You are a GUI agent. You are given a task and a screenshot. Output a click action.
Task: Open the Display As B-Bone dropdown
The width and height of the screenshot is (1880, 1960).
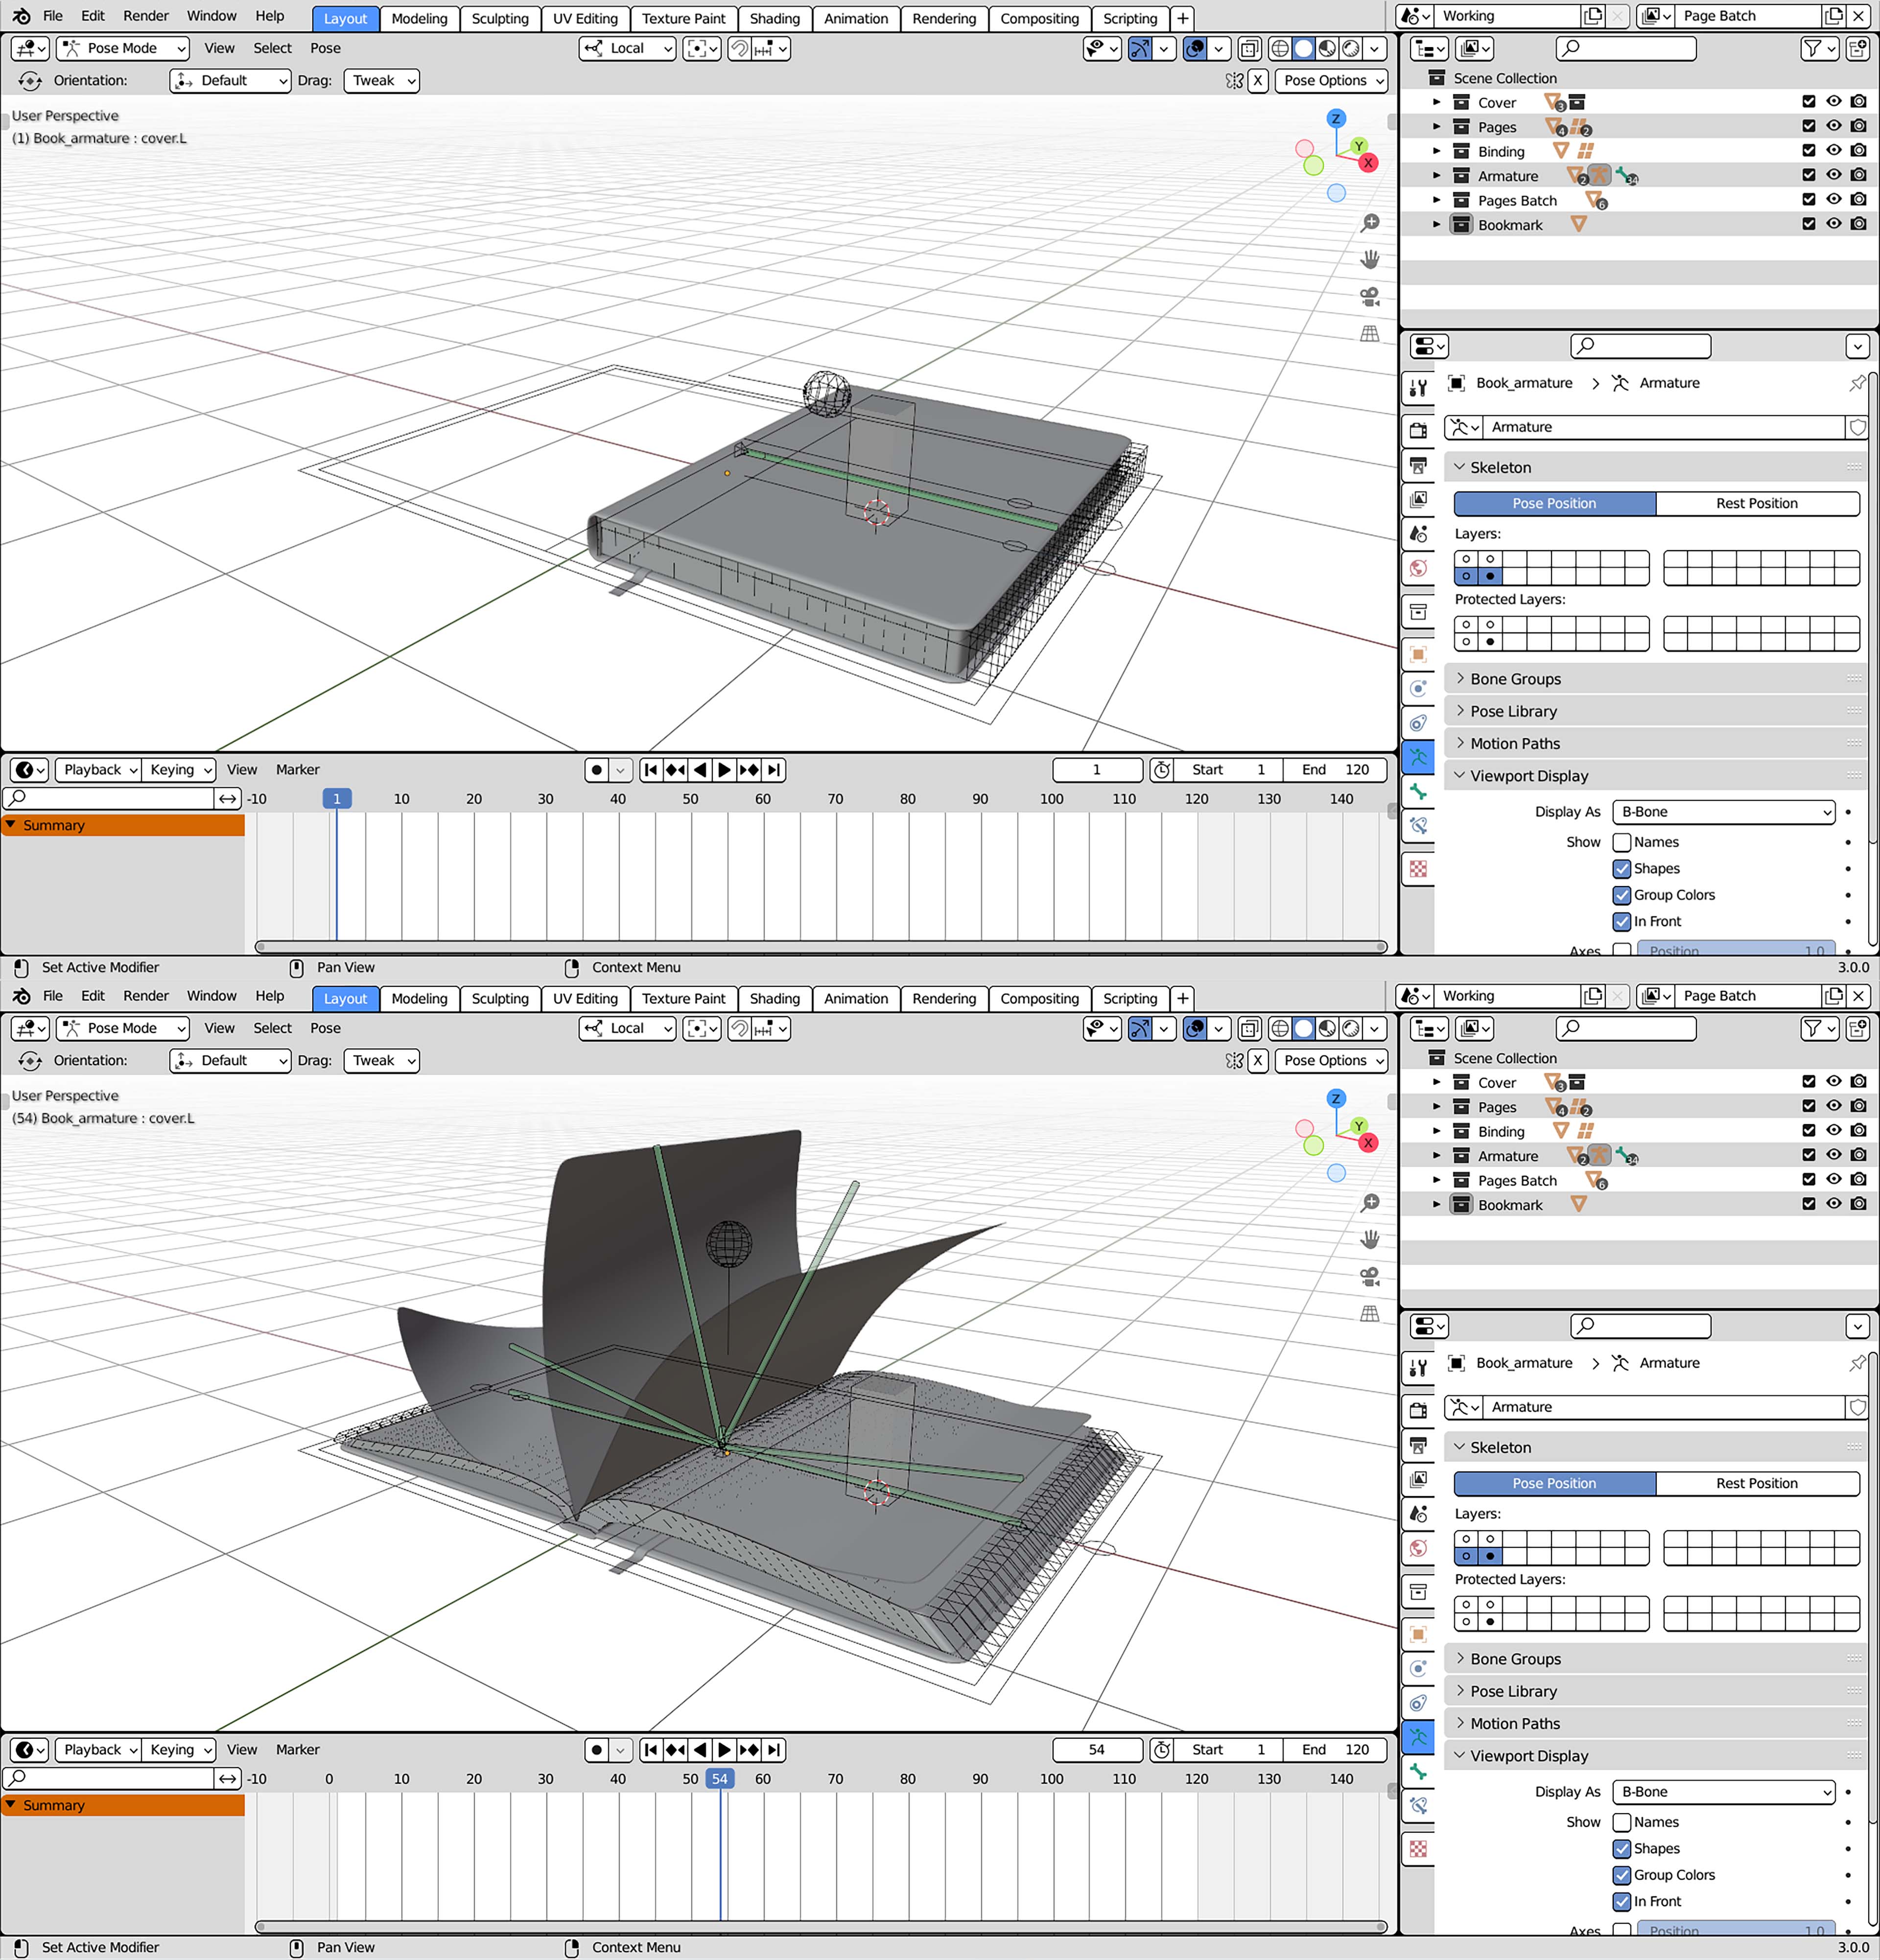[1722, 811]
